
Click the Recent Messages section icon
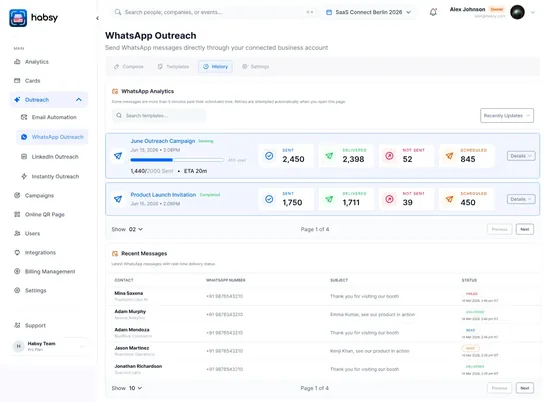(x=115, y=253)
